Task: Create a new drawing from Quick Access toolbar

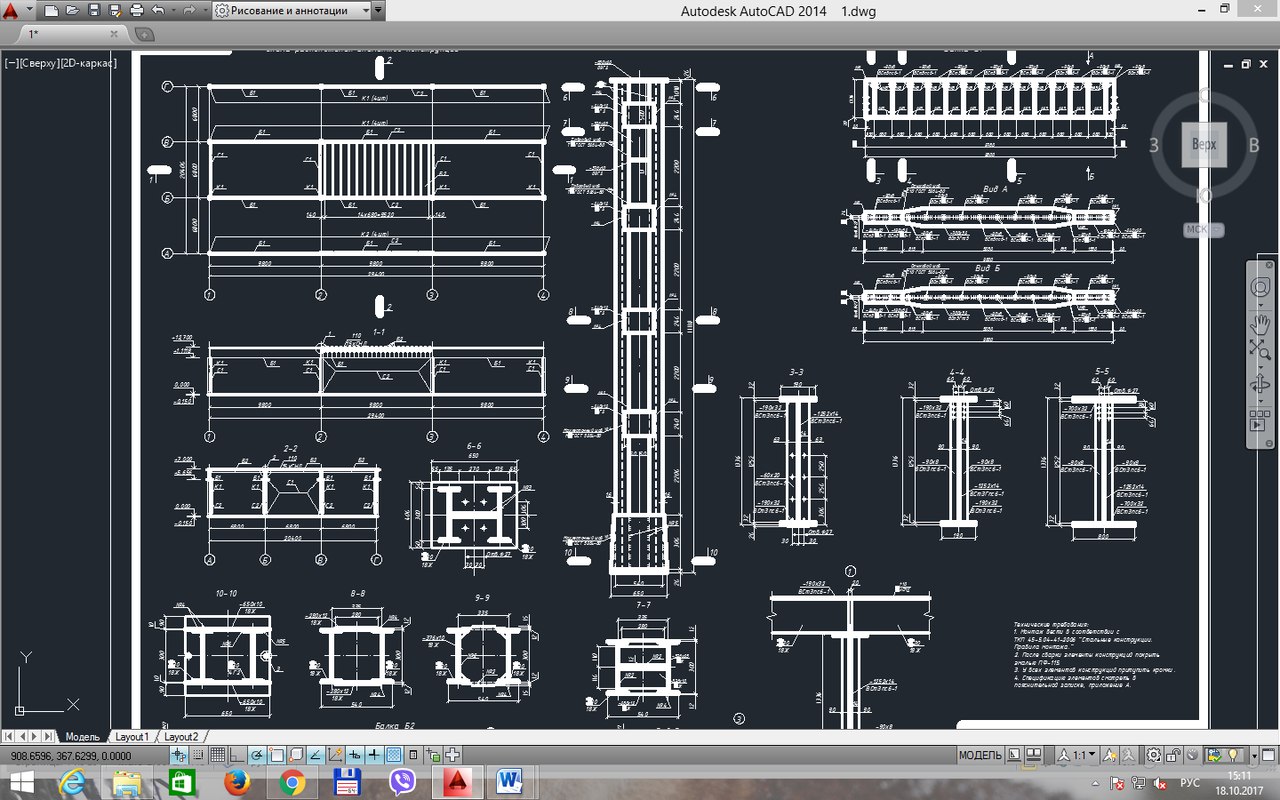Action: coord(51,11)
